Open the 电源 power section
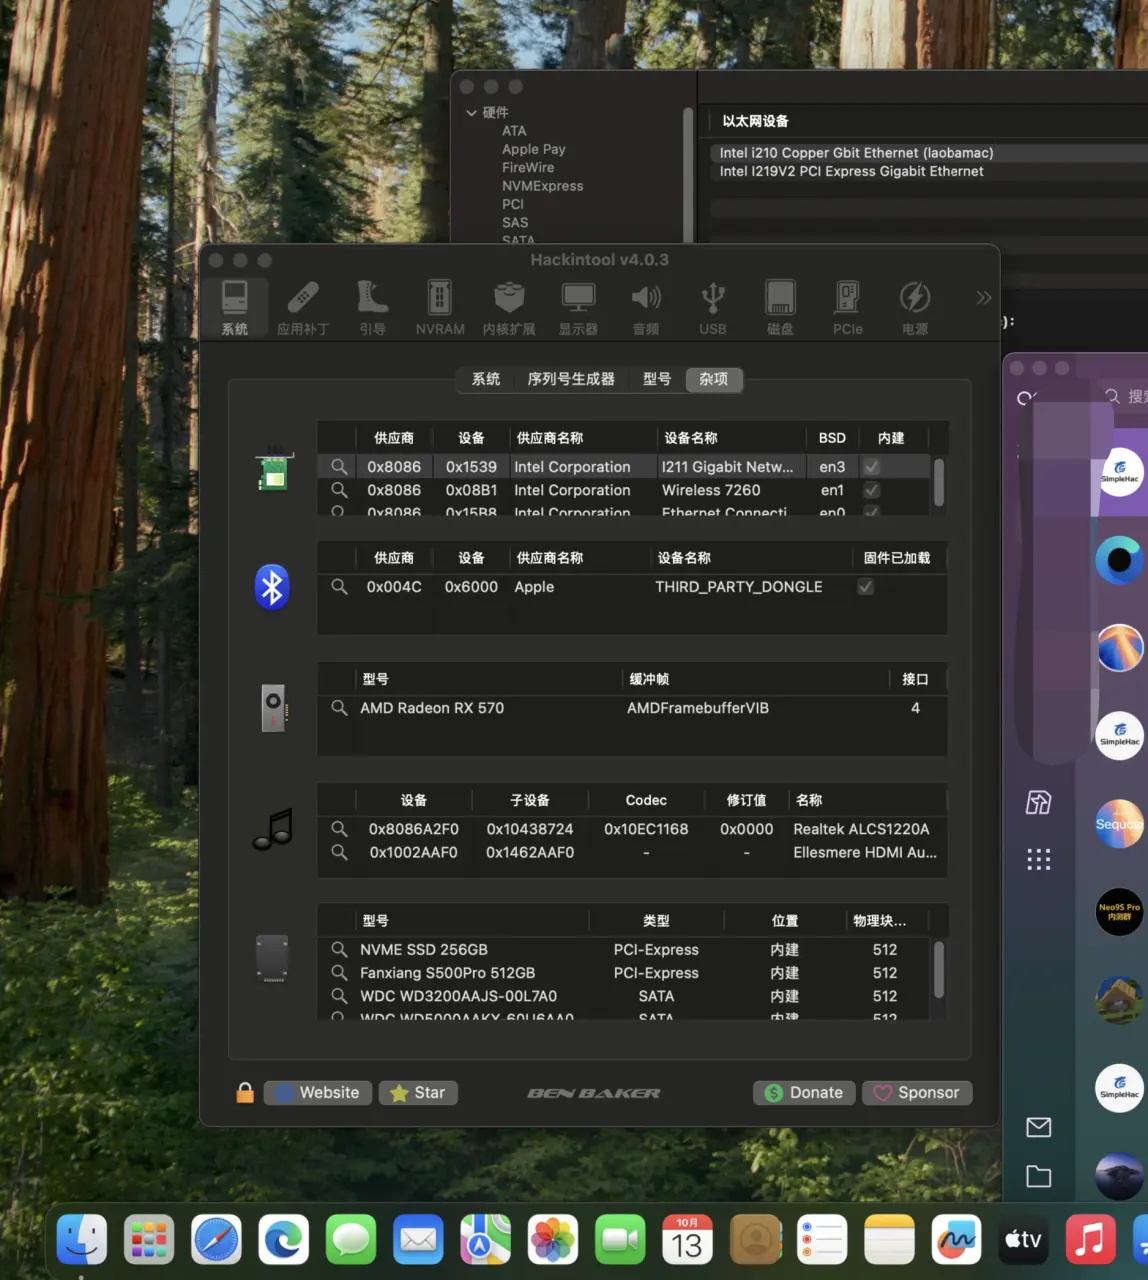 915,307
